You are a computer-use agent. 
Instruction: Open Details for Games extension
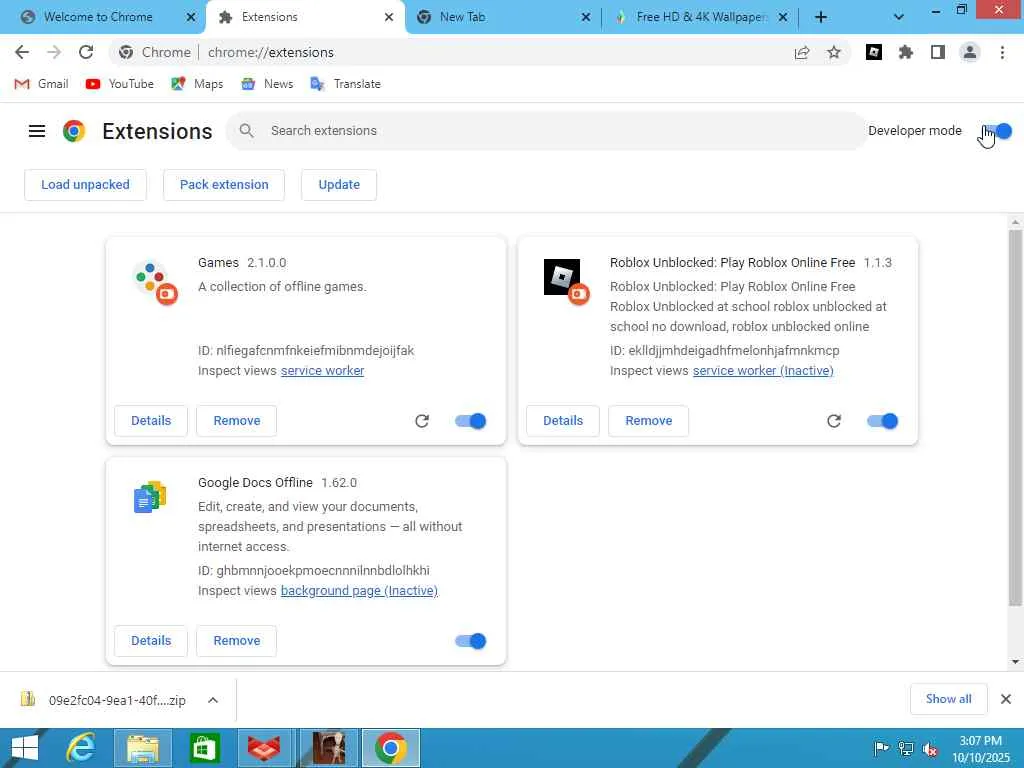point(151,421)
